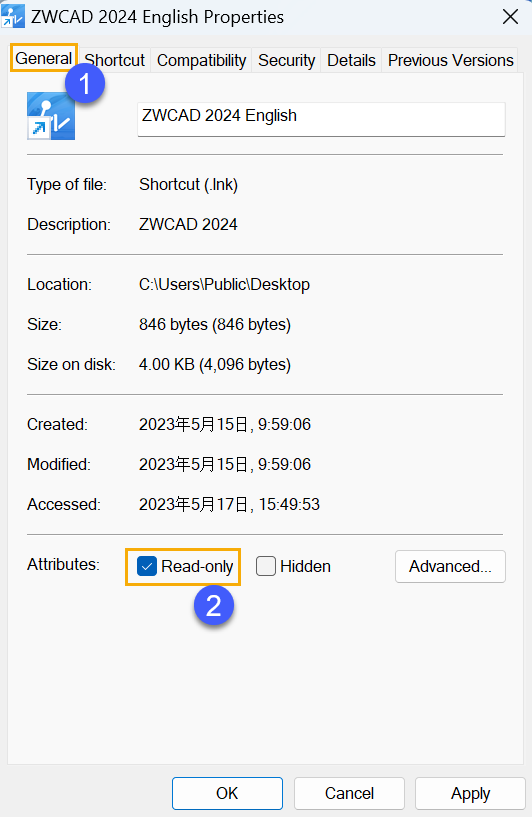Screen dimensions: 532x817
Task: Click the Cancel button
Action: 349,793
